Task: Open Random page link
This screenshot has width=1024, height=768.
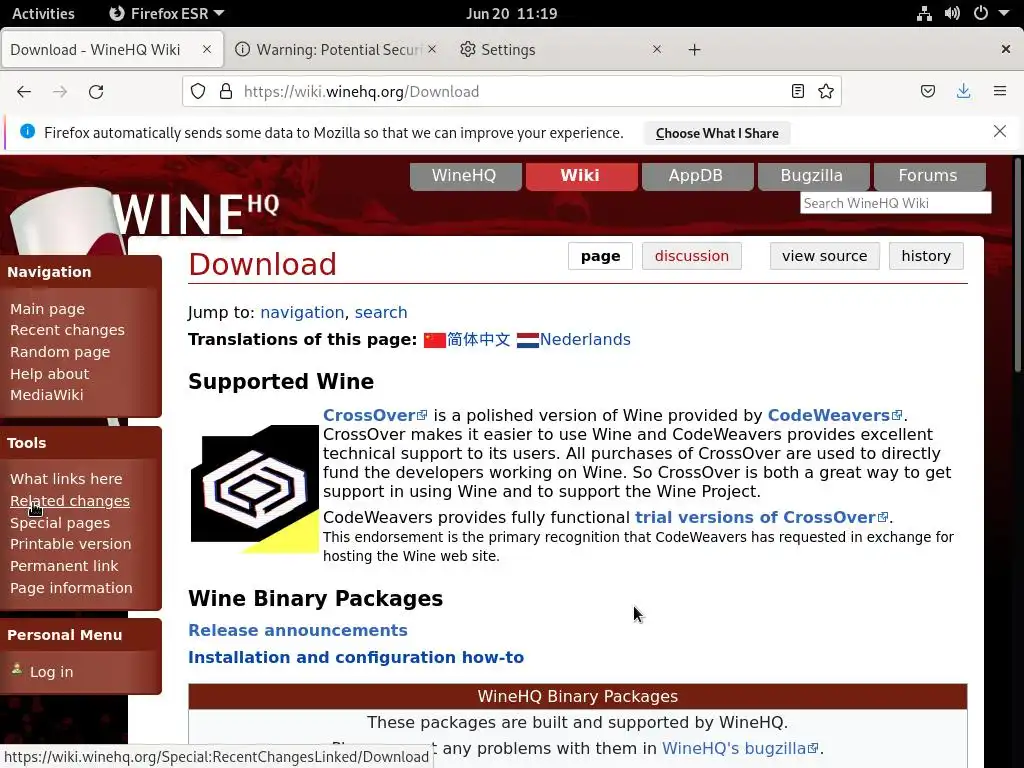Action: click(x=60, y=351)
